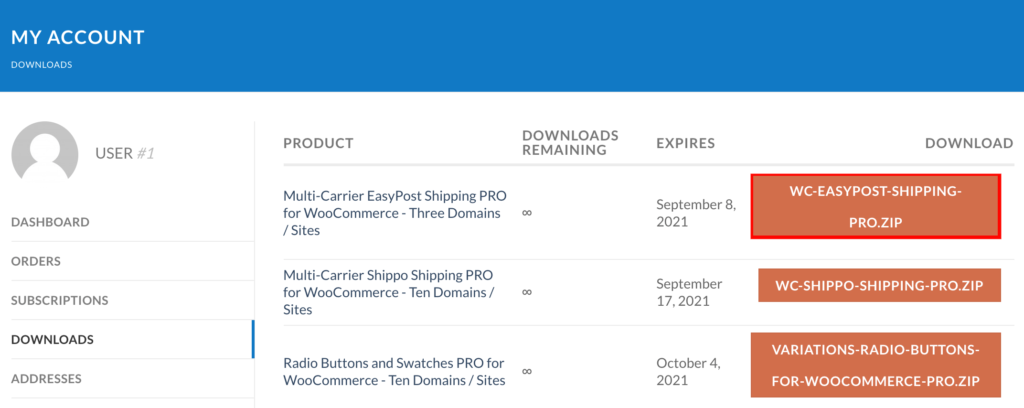The width and height of the screenshot is (1024, 408).
Task: Go to Orders in sidebar
Action: click(x=36, y=261)
